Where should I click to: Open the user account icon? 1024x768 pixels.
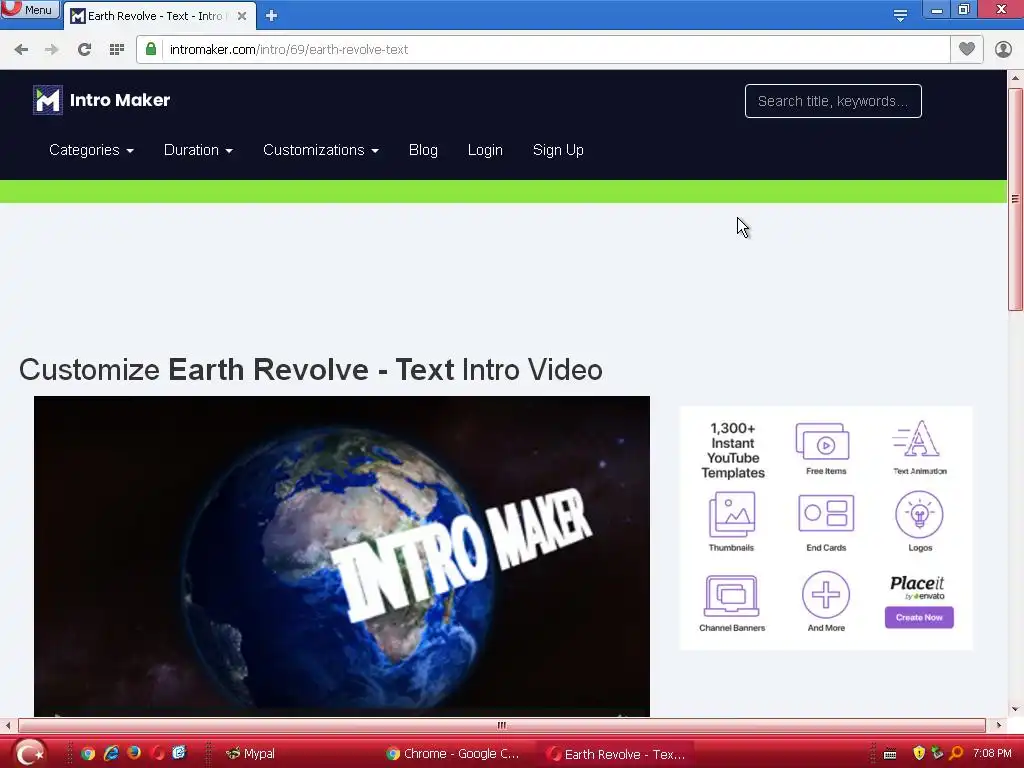[x=1003, y=50]
